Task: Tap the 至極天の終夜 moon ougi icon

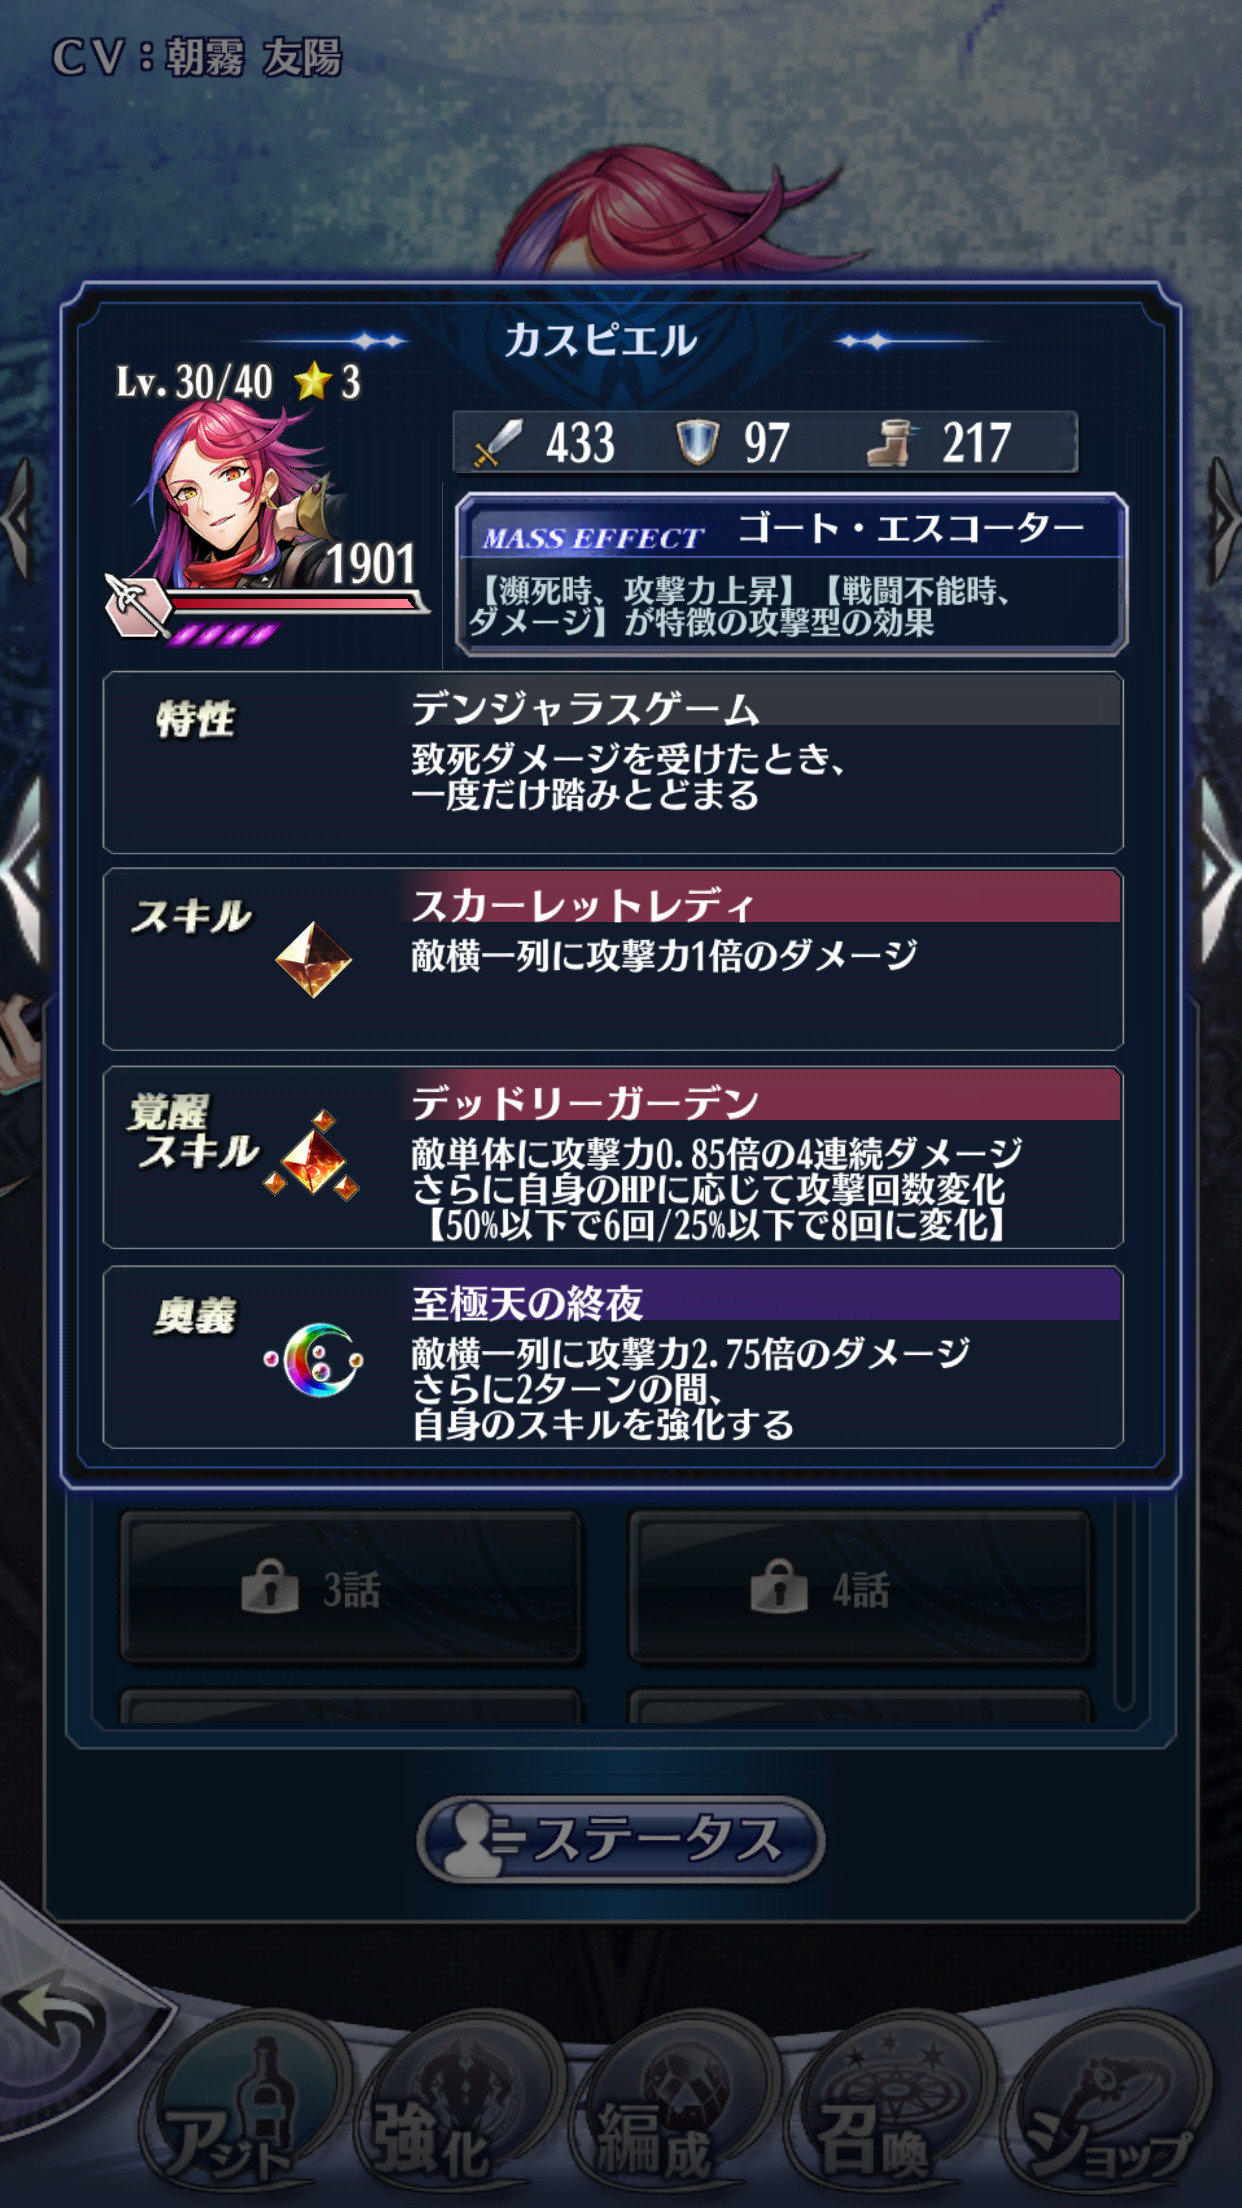Action: tap(313, 1360)
